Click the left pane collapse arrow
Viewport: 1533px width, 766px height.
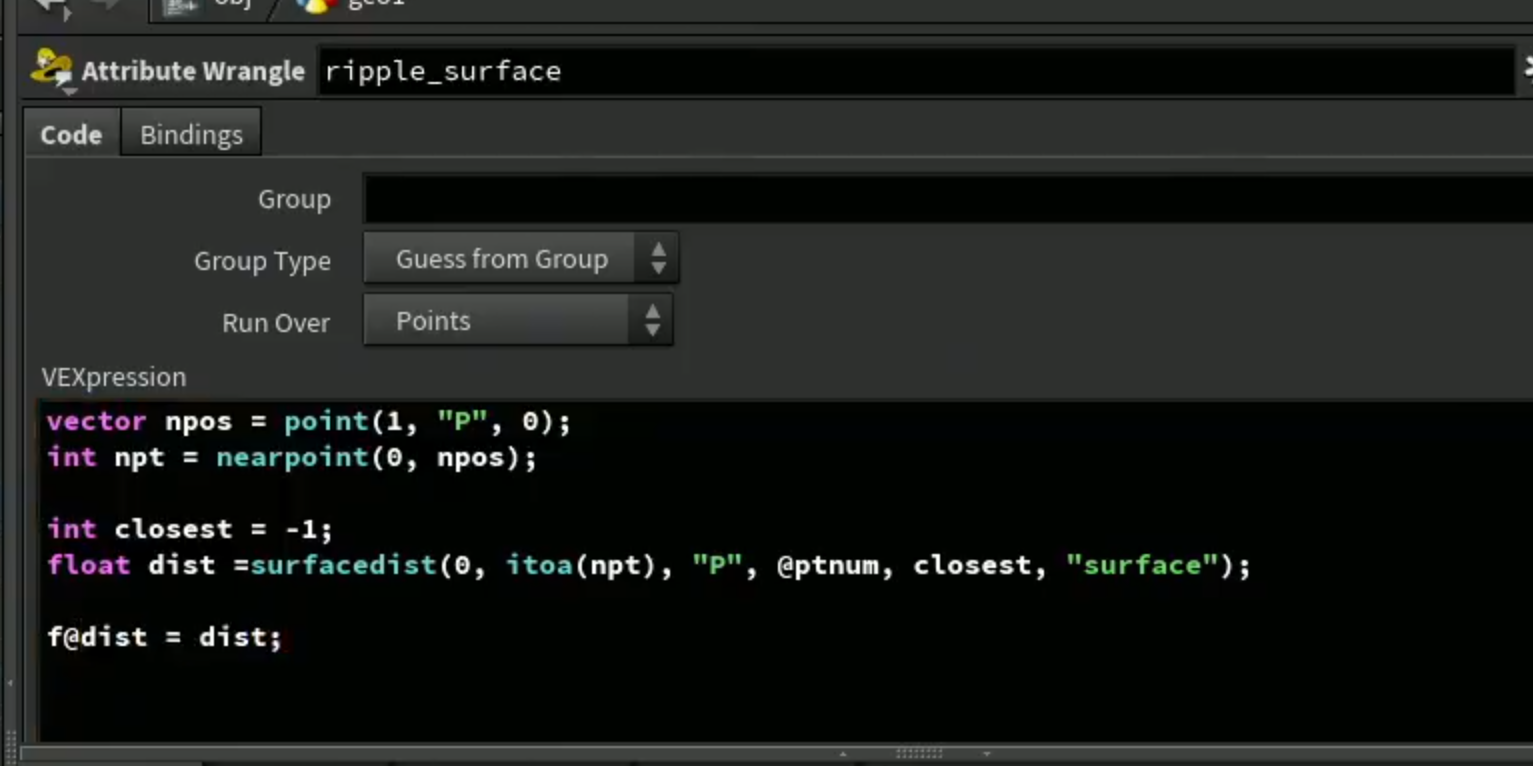click(x=10, y=684)
